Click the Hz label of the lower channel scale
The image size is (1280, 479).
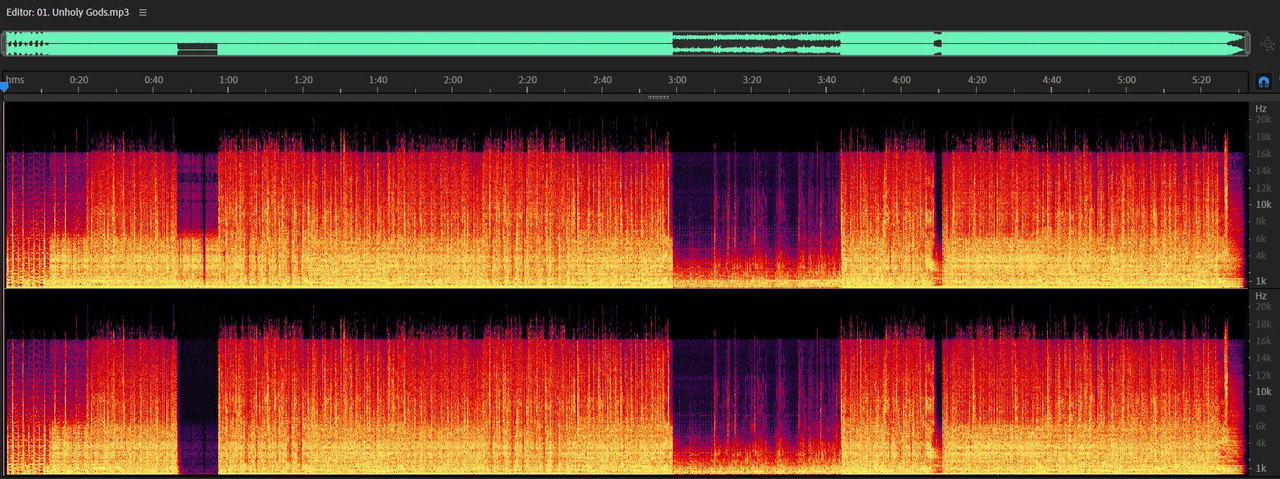(x=1261, y=296)
